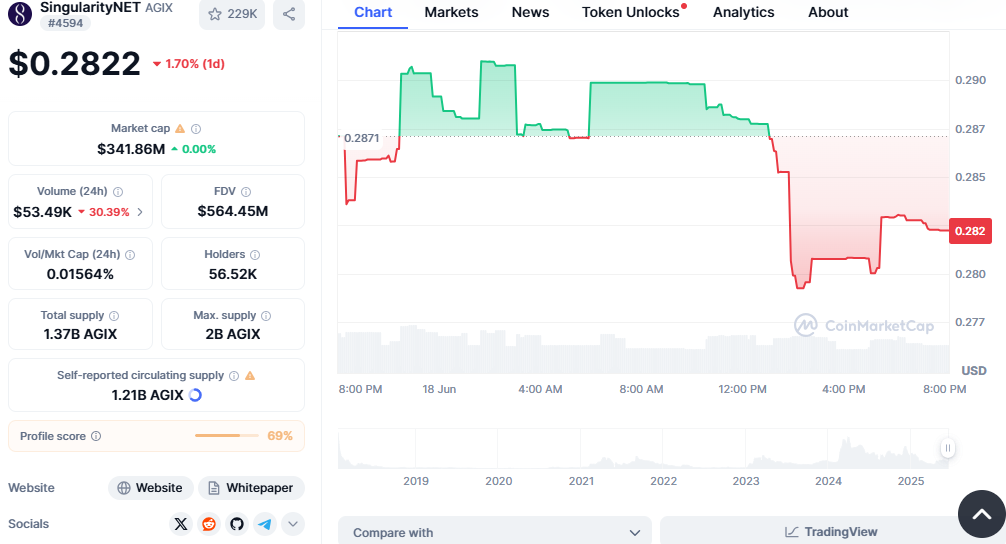This screenshot has height=544, width=1006.
Task: Open Max. supply info icon
Action: (x=266, y=316)
